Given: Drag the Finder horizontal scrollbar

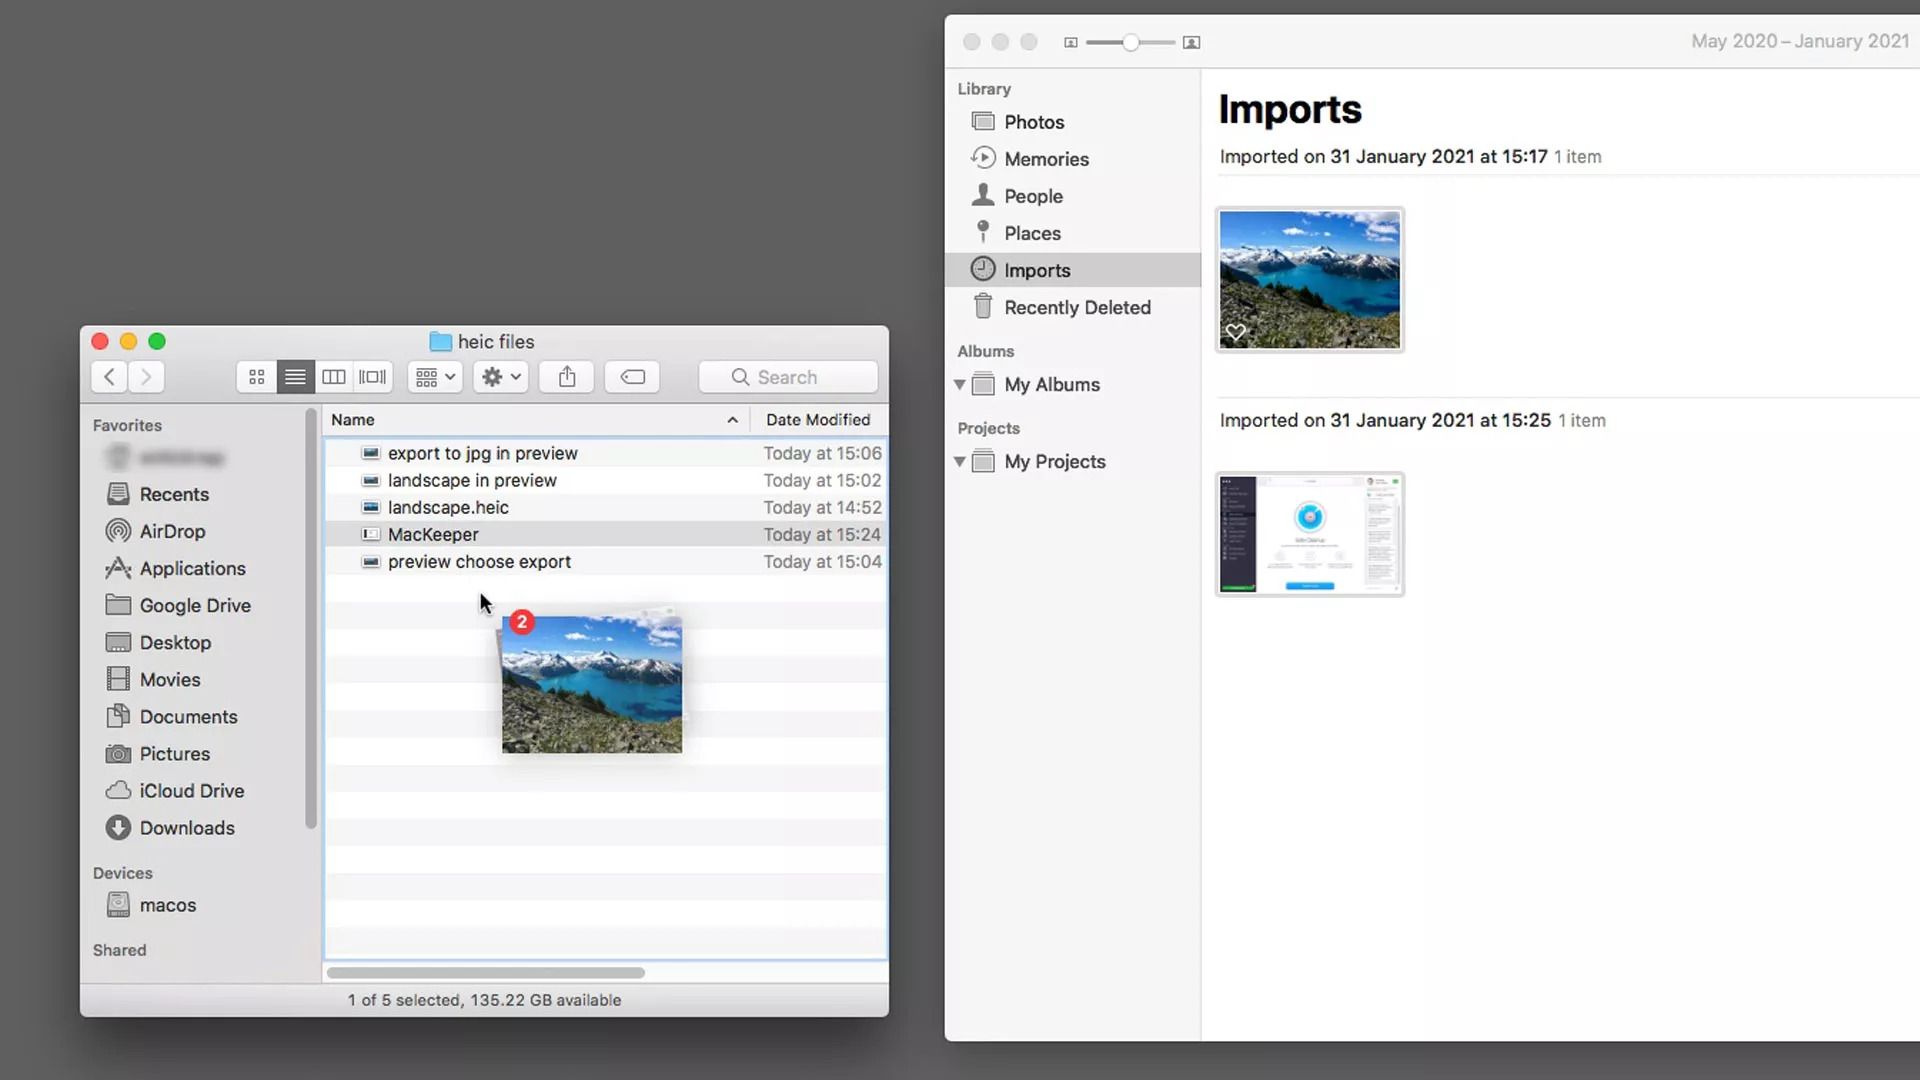Looking at the screenshot, I should coord(485,973).
